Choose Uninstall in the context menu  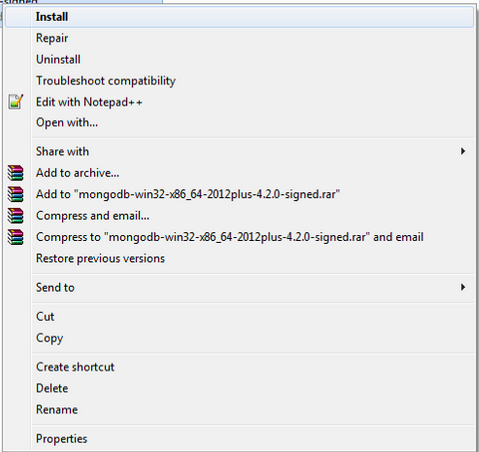pyautogui.click(x=239, y=59)
